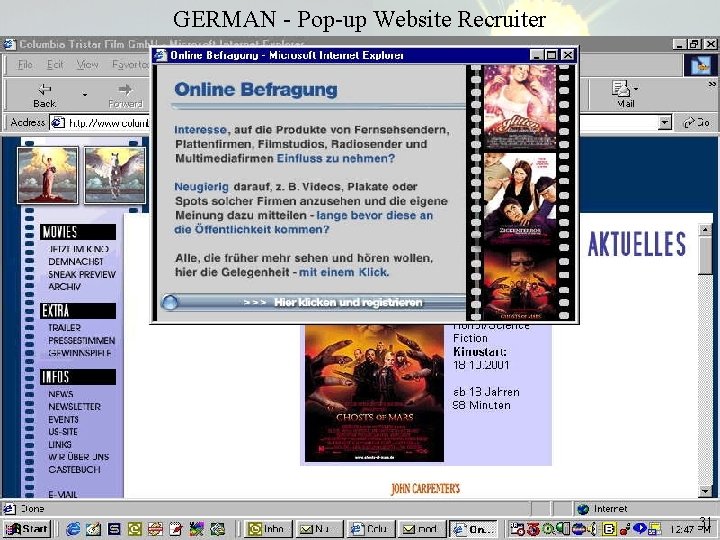Open the Back button history dropdown arrow
Viewport: 720px width, 540px height.
(85, 95)
